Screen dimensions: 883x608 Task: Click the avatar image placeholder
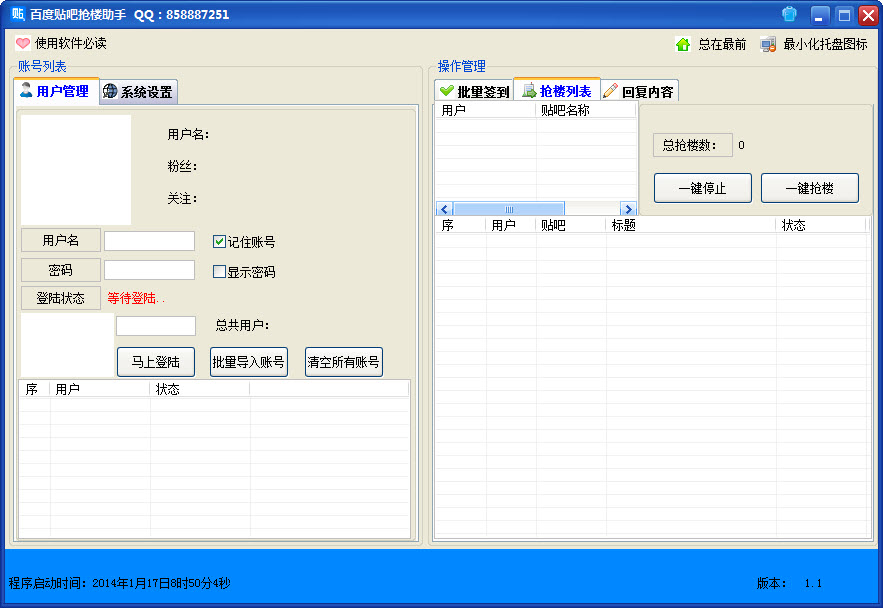point(76,169)
